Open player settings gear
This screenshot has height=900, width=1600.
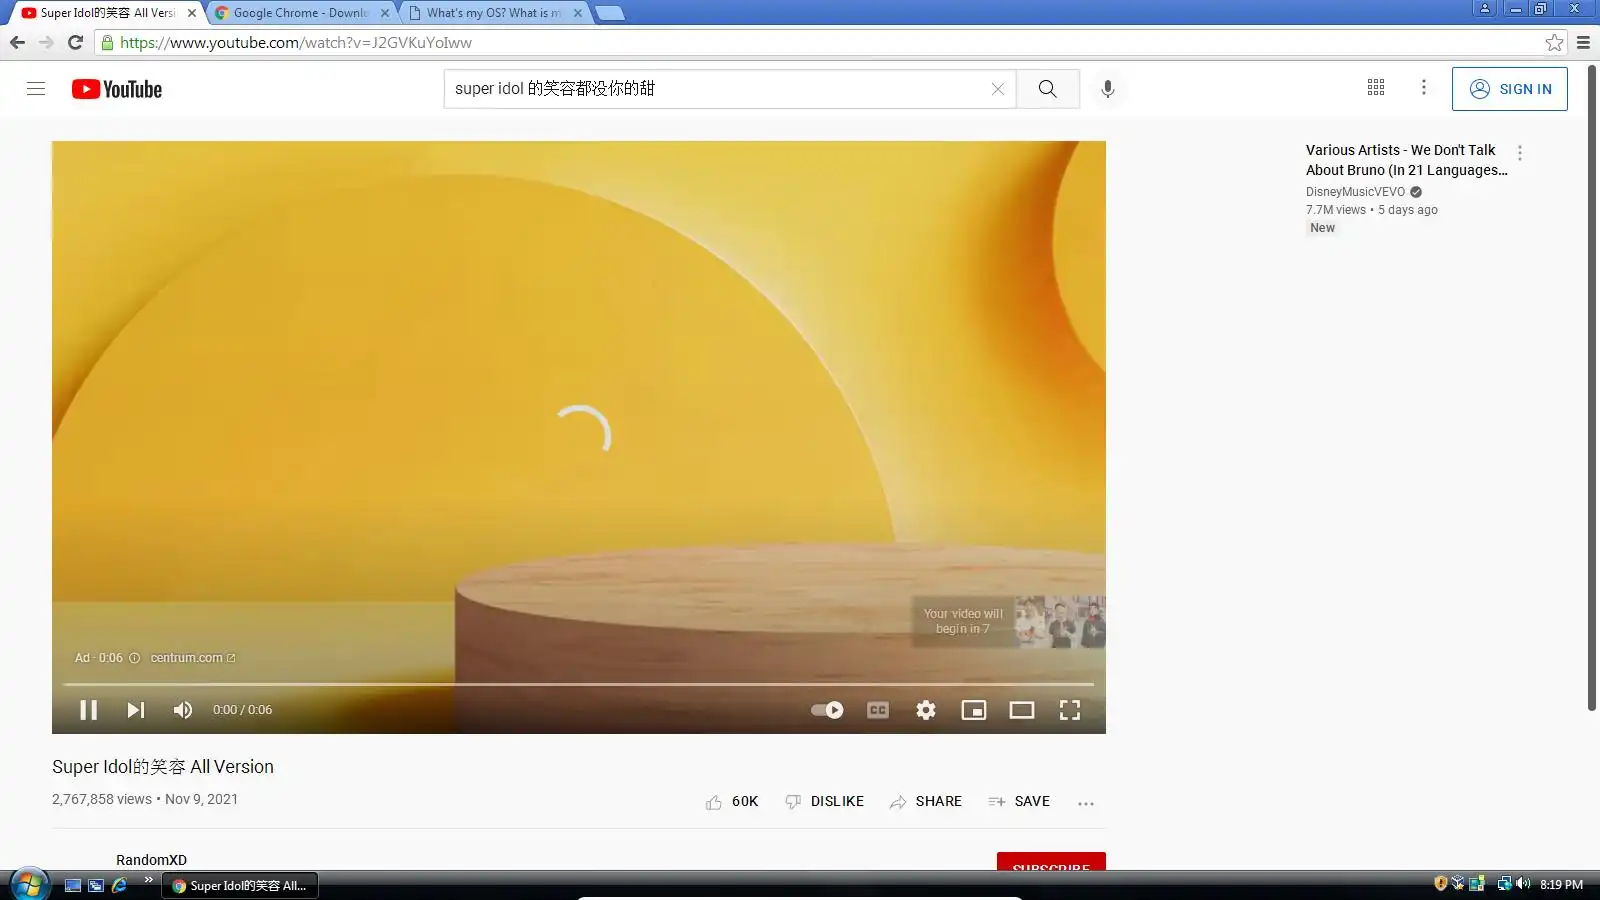coord(926,710)
